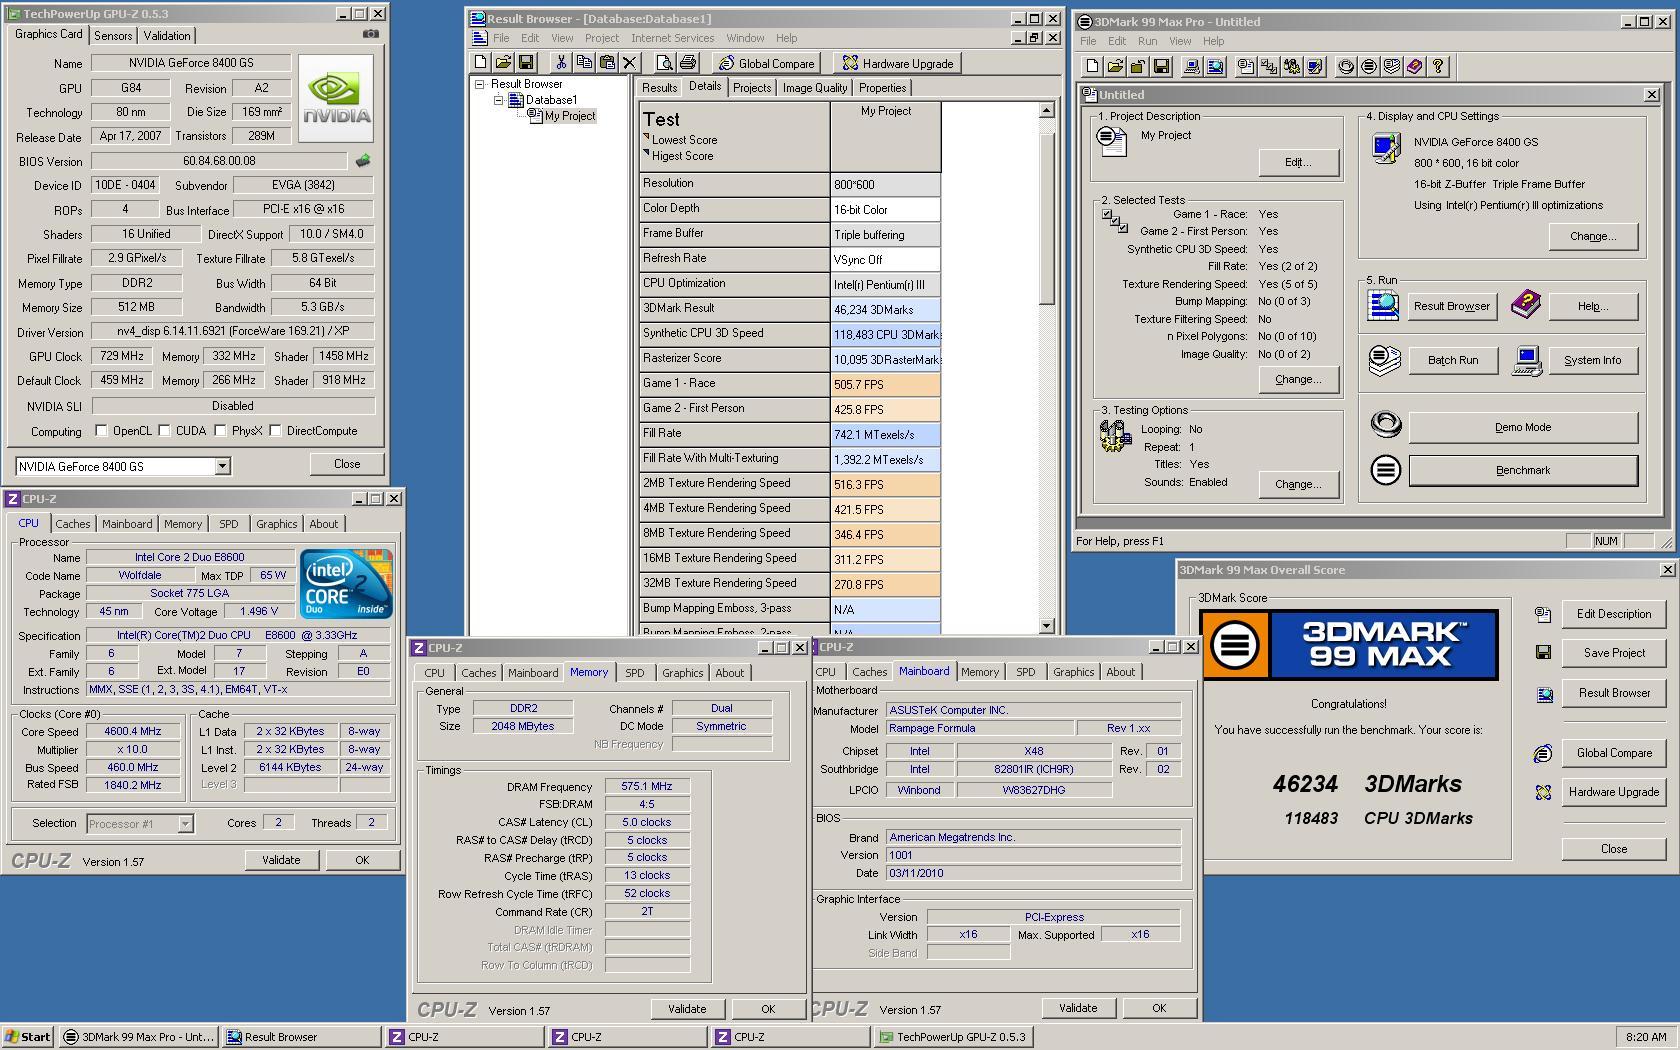Open GPU selection dropdown in GPU-Z
This screenshot has height=1050, width=1680.
[x=222, y=466]
